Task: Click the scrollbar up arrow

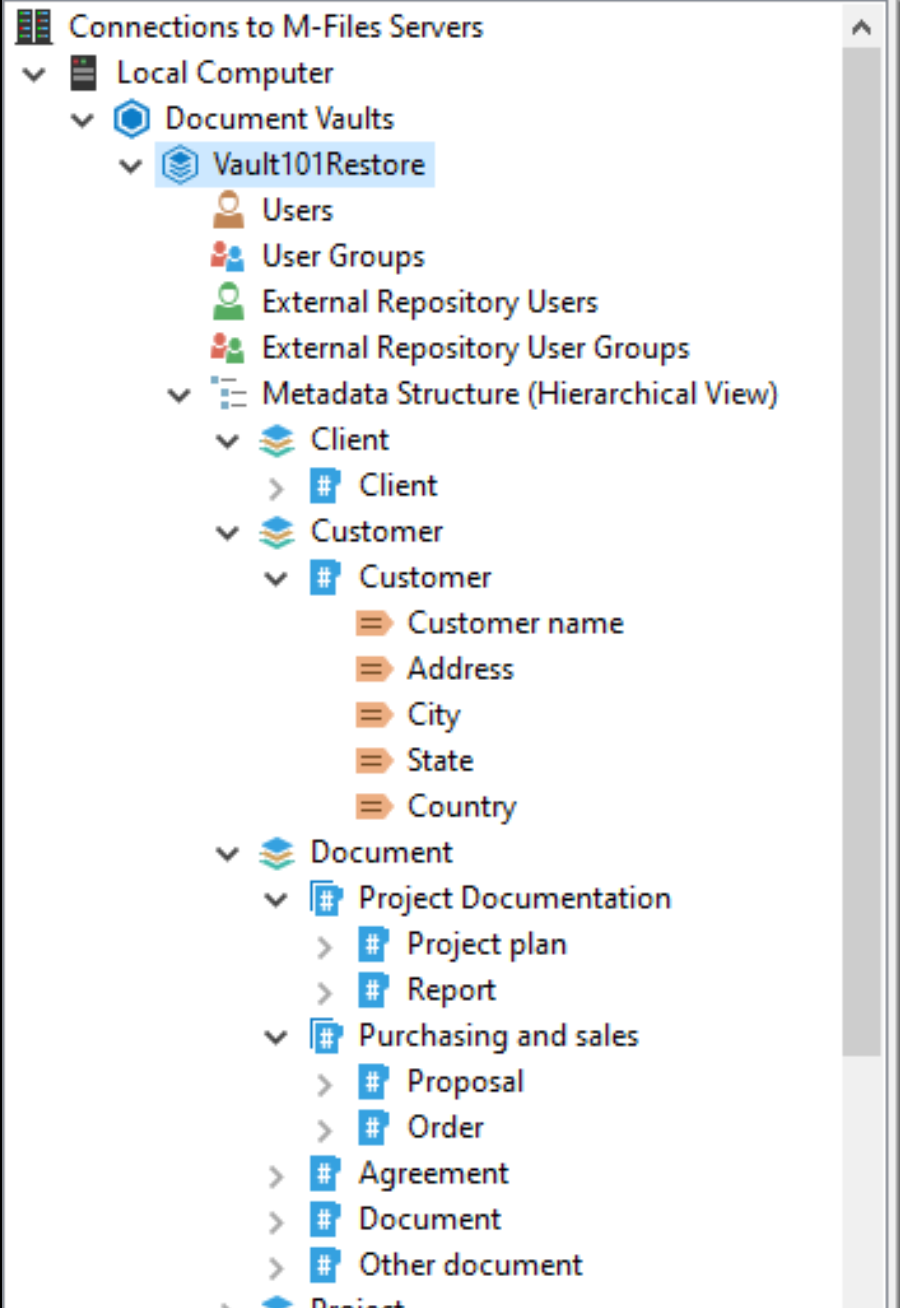Action: pos(861,27)
